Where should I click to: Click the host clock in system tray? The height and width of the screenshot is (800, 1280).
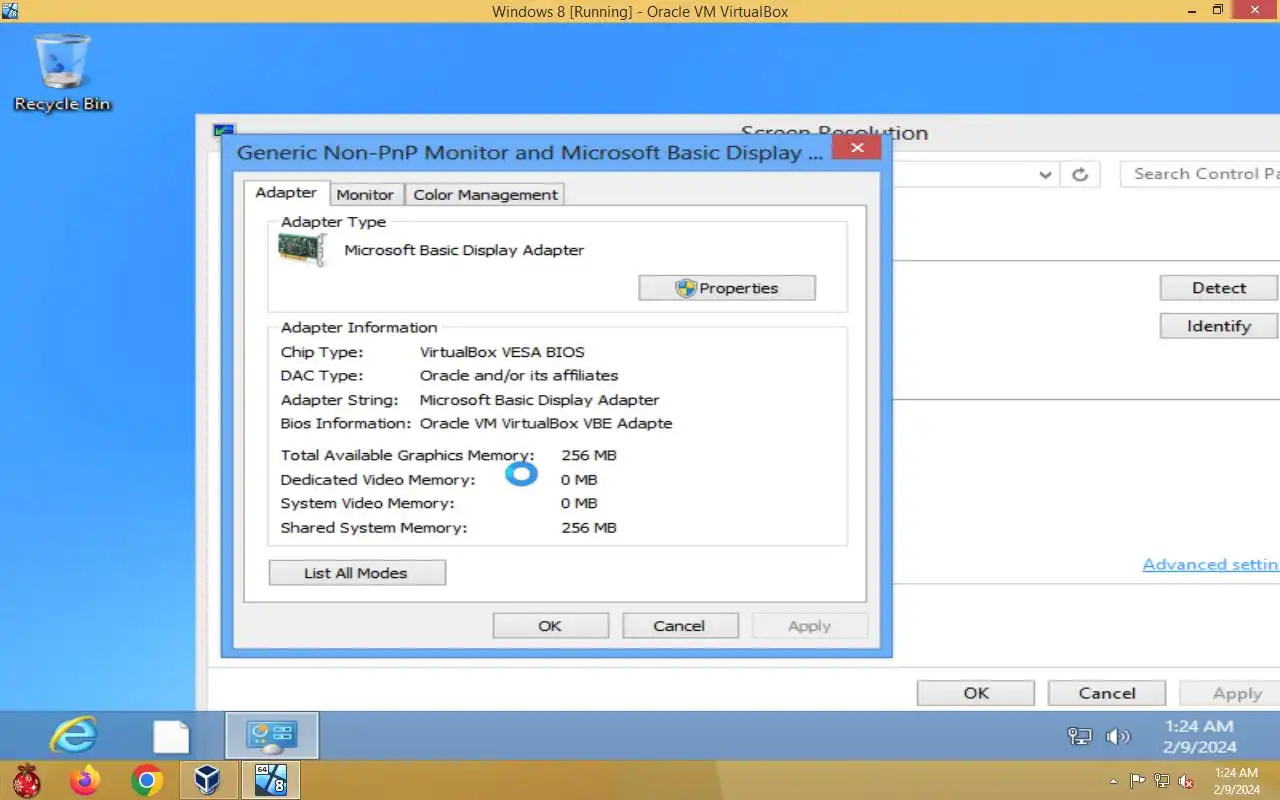pos(1236,781)
